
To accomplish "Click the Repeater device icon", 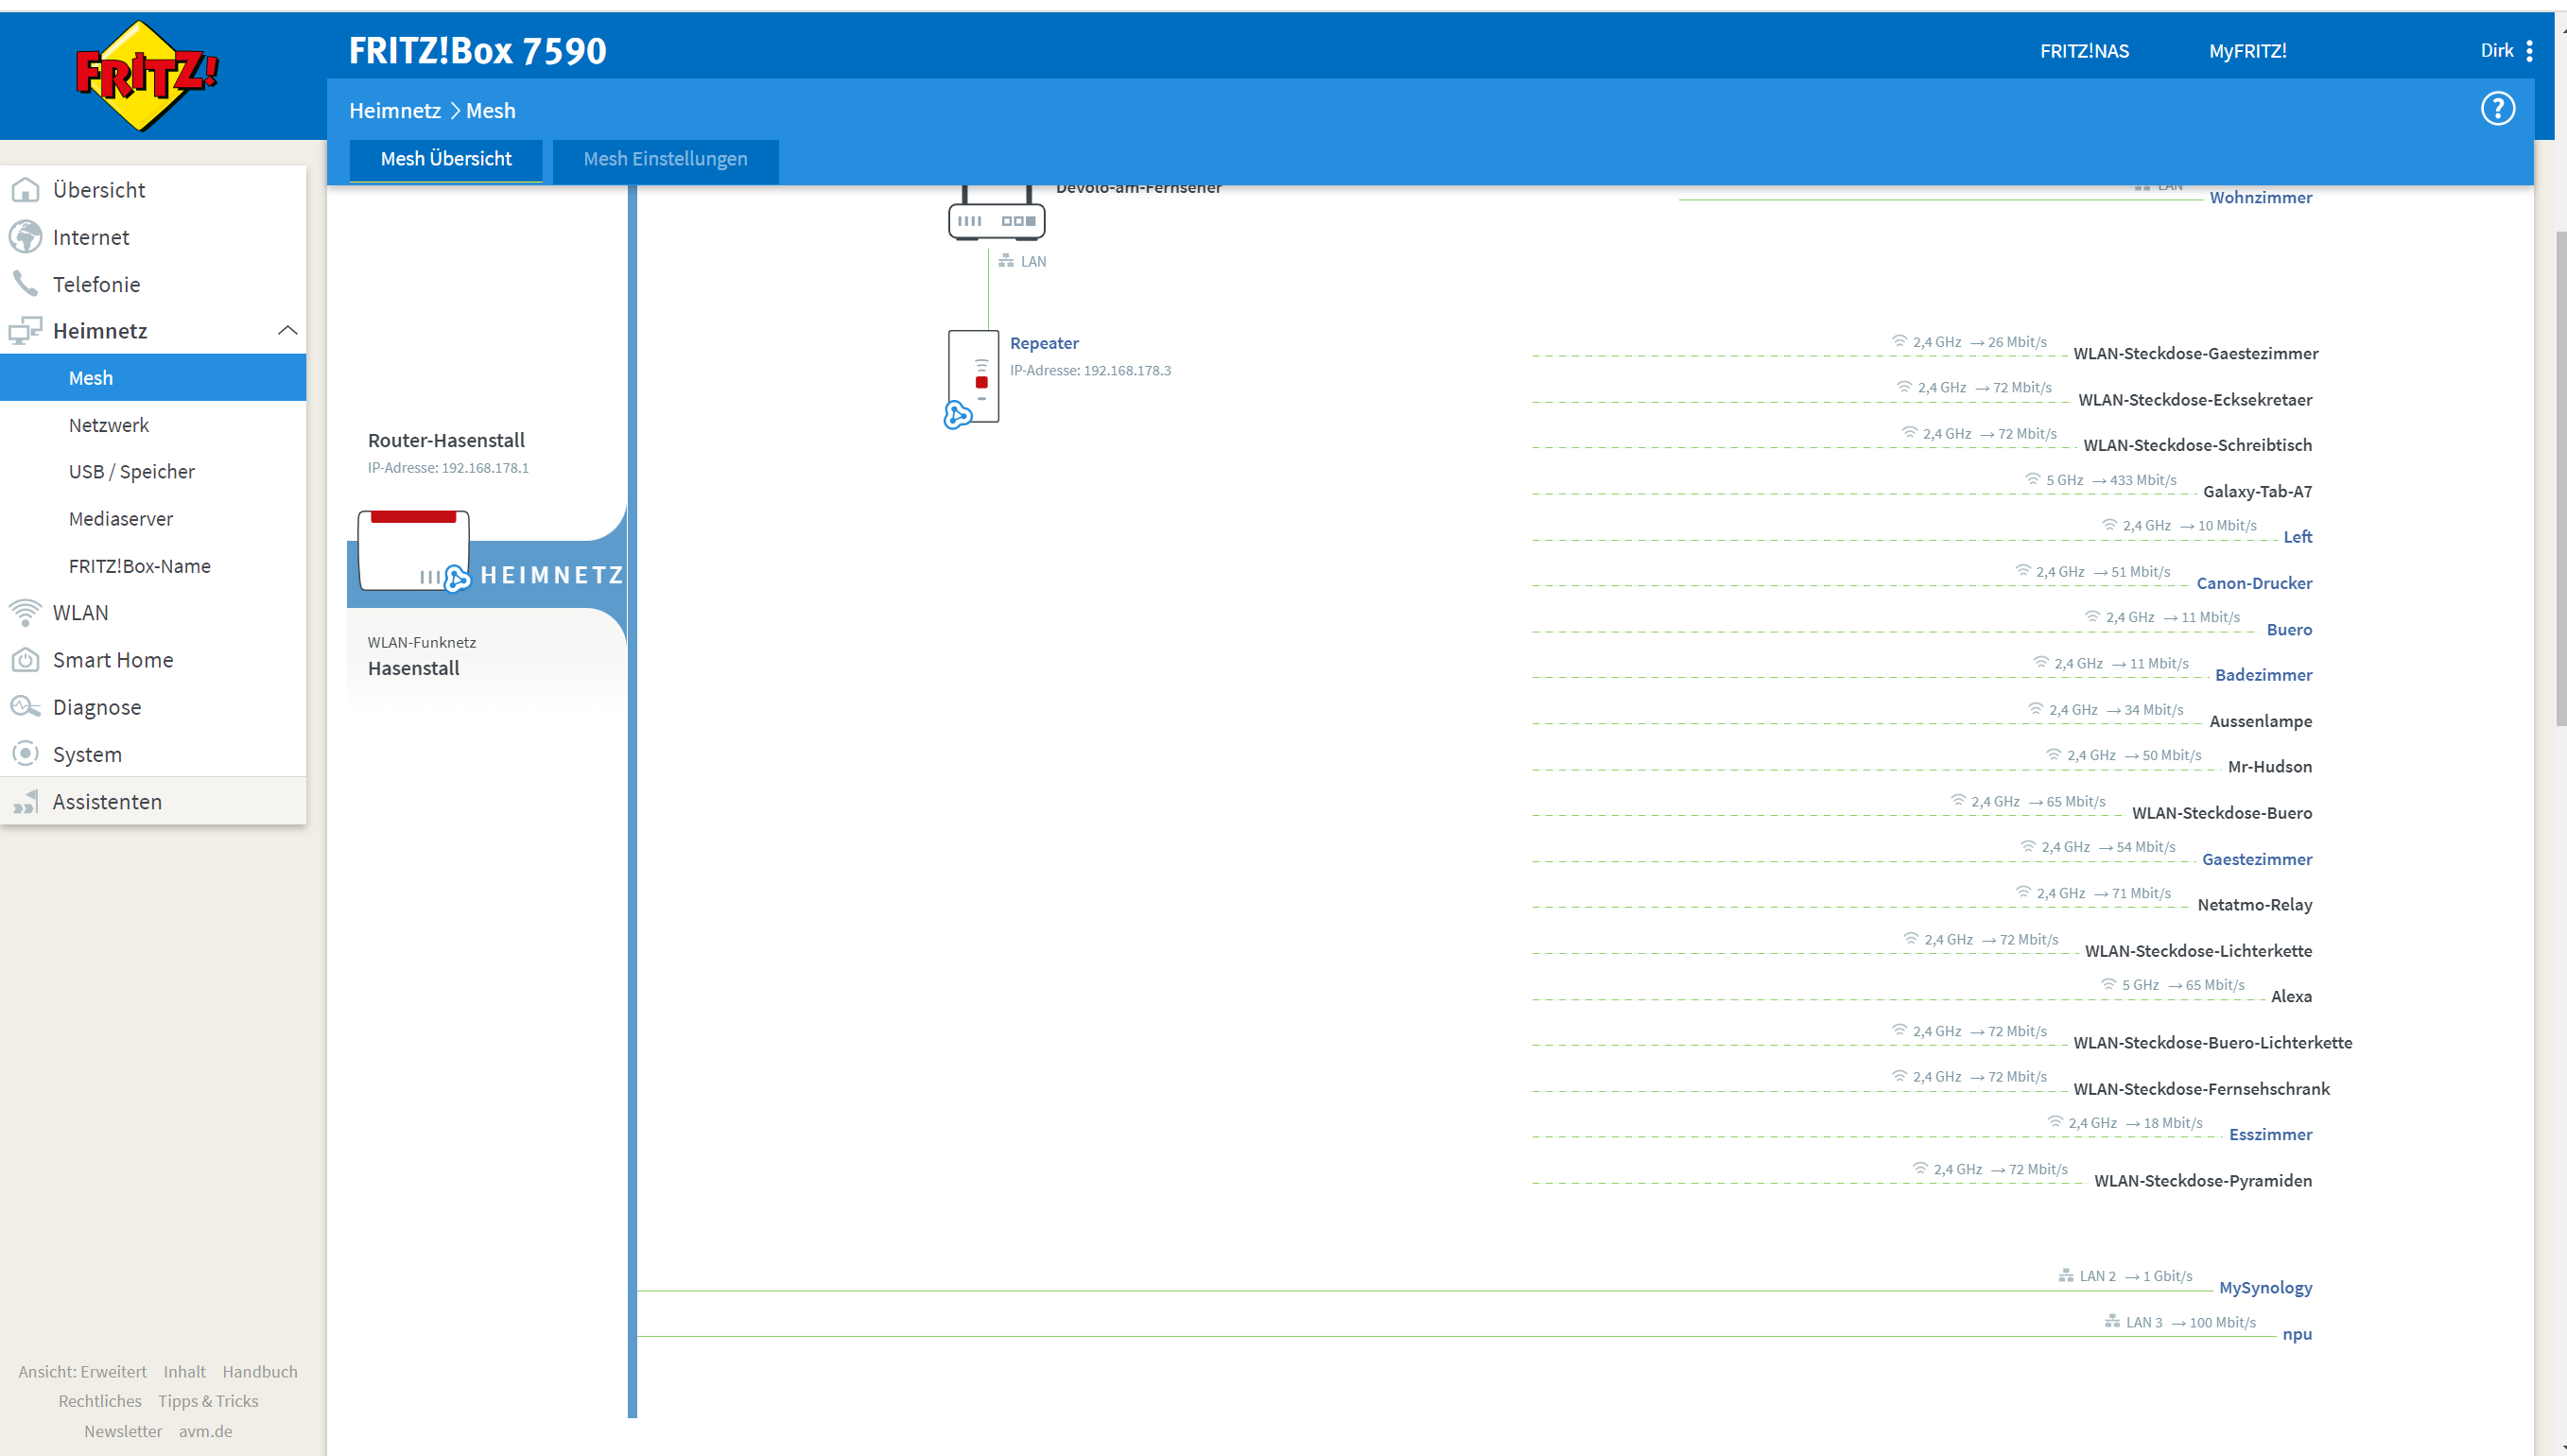I will (973, 377).
